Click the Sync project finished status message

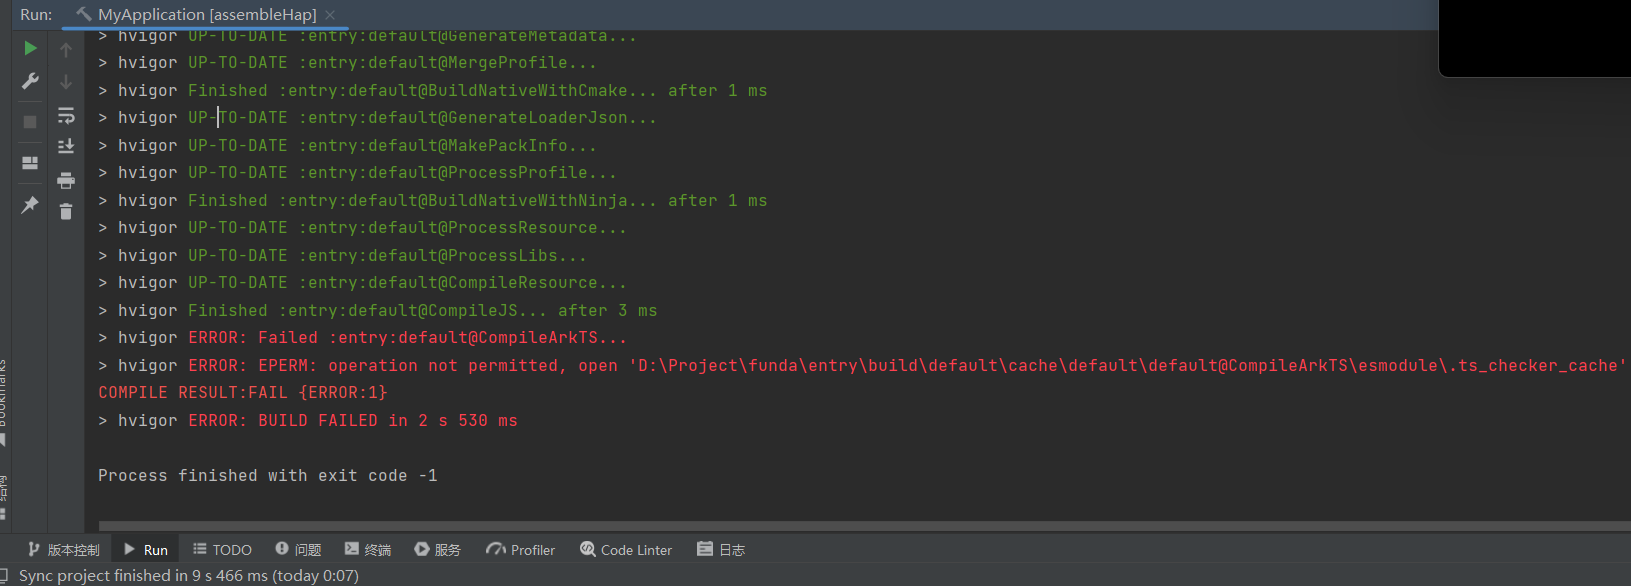[x=189, y=575]
